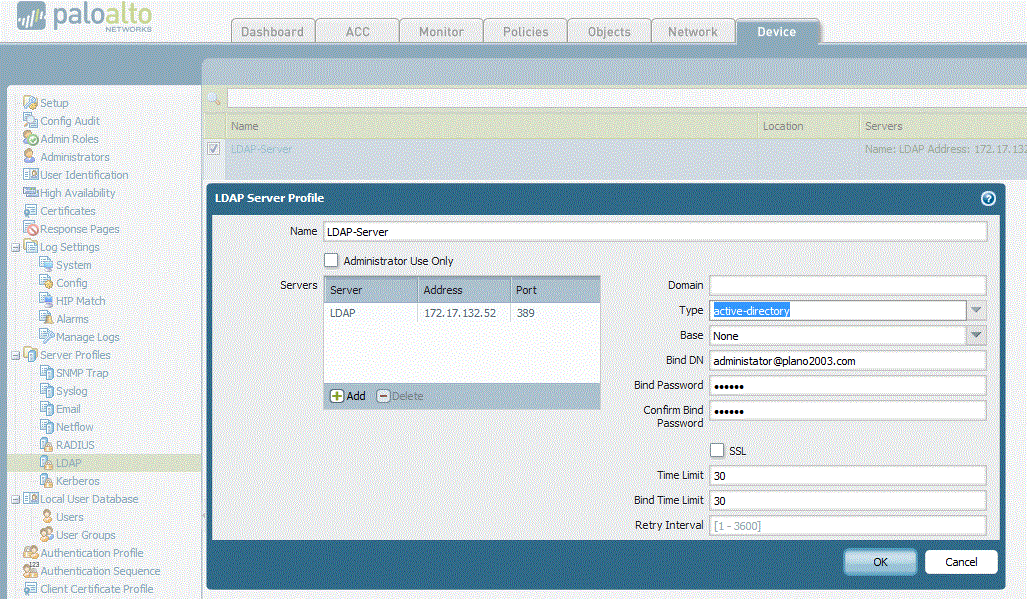
Task: Add a new server entry
Action: 347,396
